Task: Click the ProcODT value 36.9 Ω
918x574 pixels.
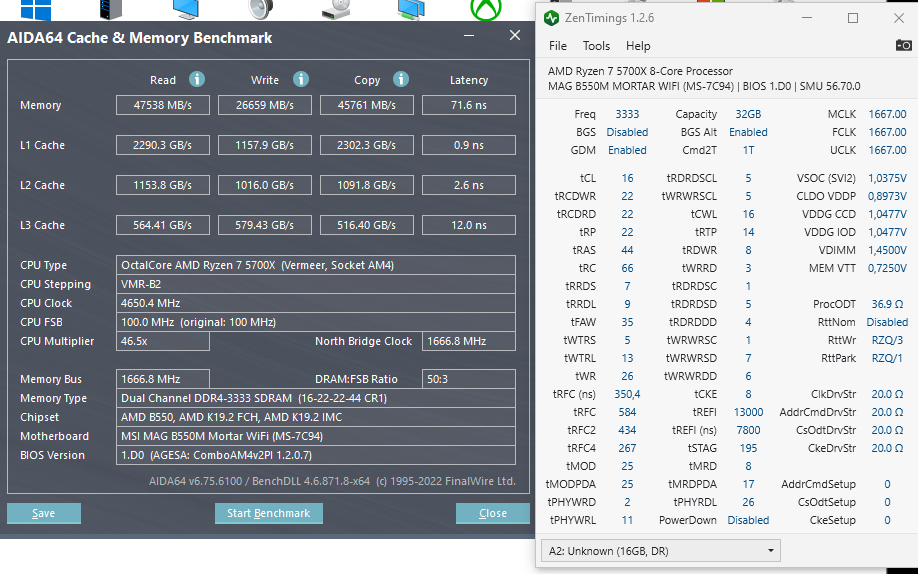Action: click(x=887, y=304)
